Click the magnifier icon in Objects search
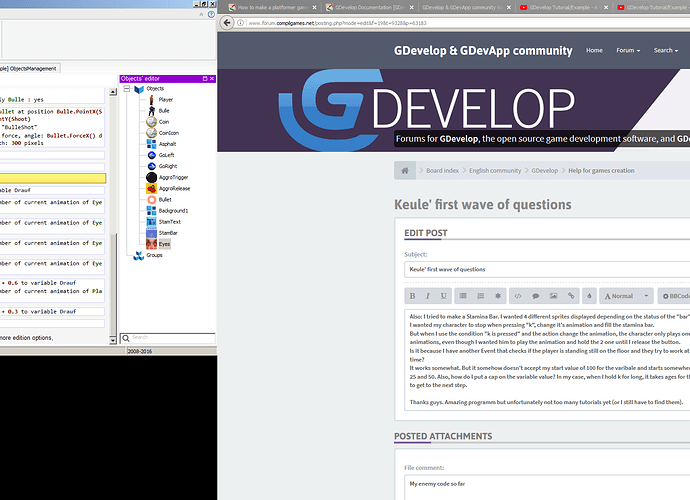The image size is (690, 500). (x=125, y=338)
